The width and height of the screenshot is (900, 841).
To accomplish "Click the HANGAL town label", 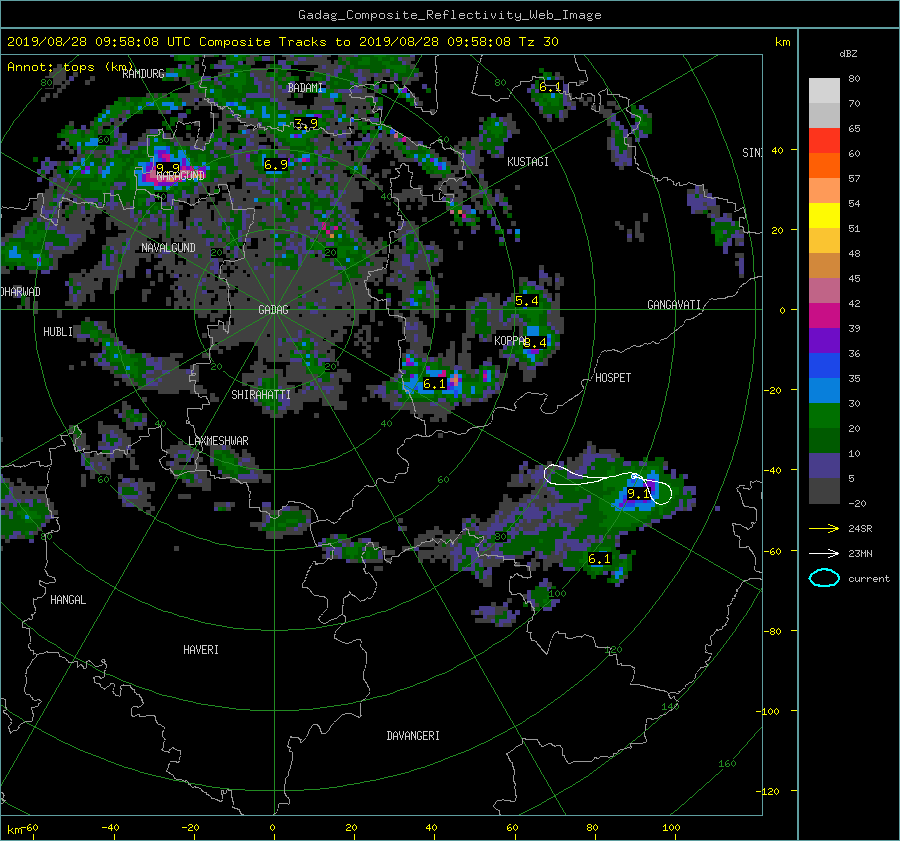I will click(68, 600).
